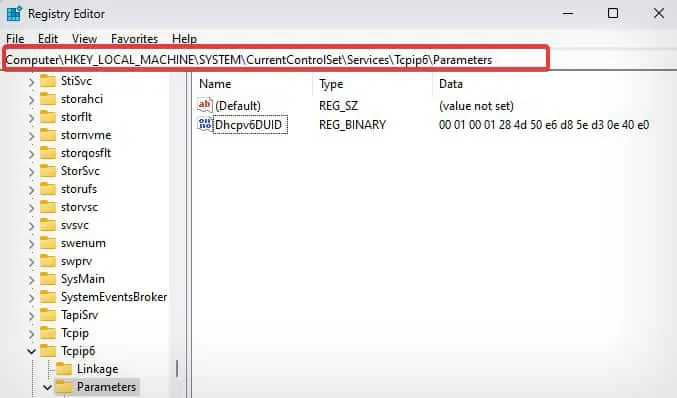Expand the SystemEventsBroker key chevron

(31, 297)
